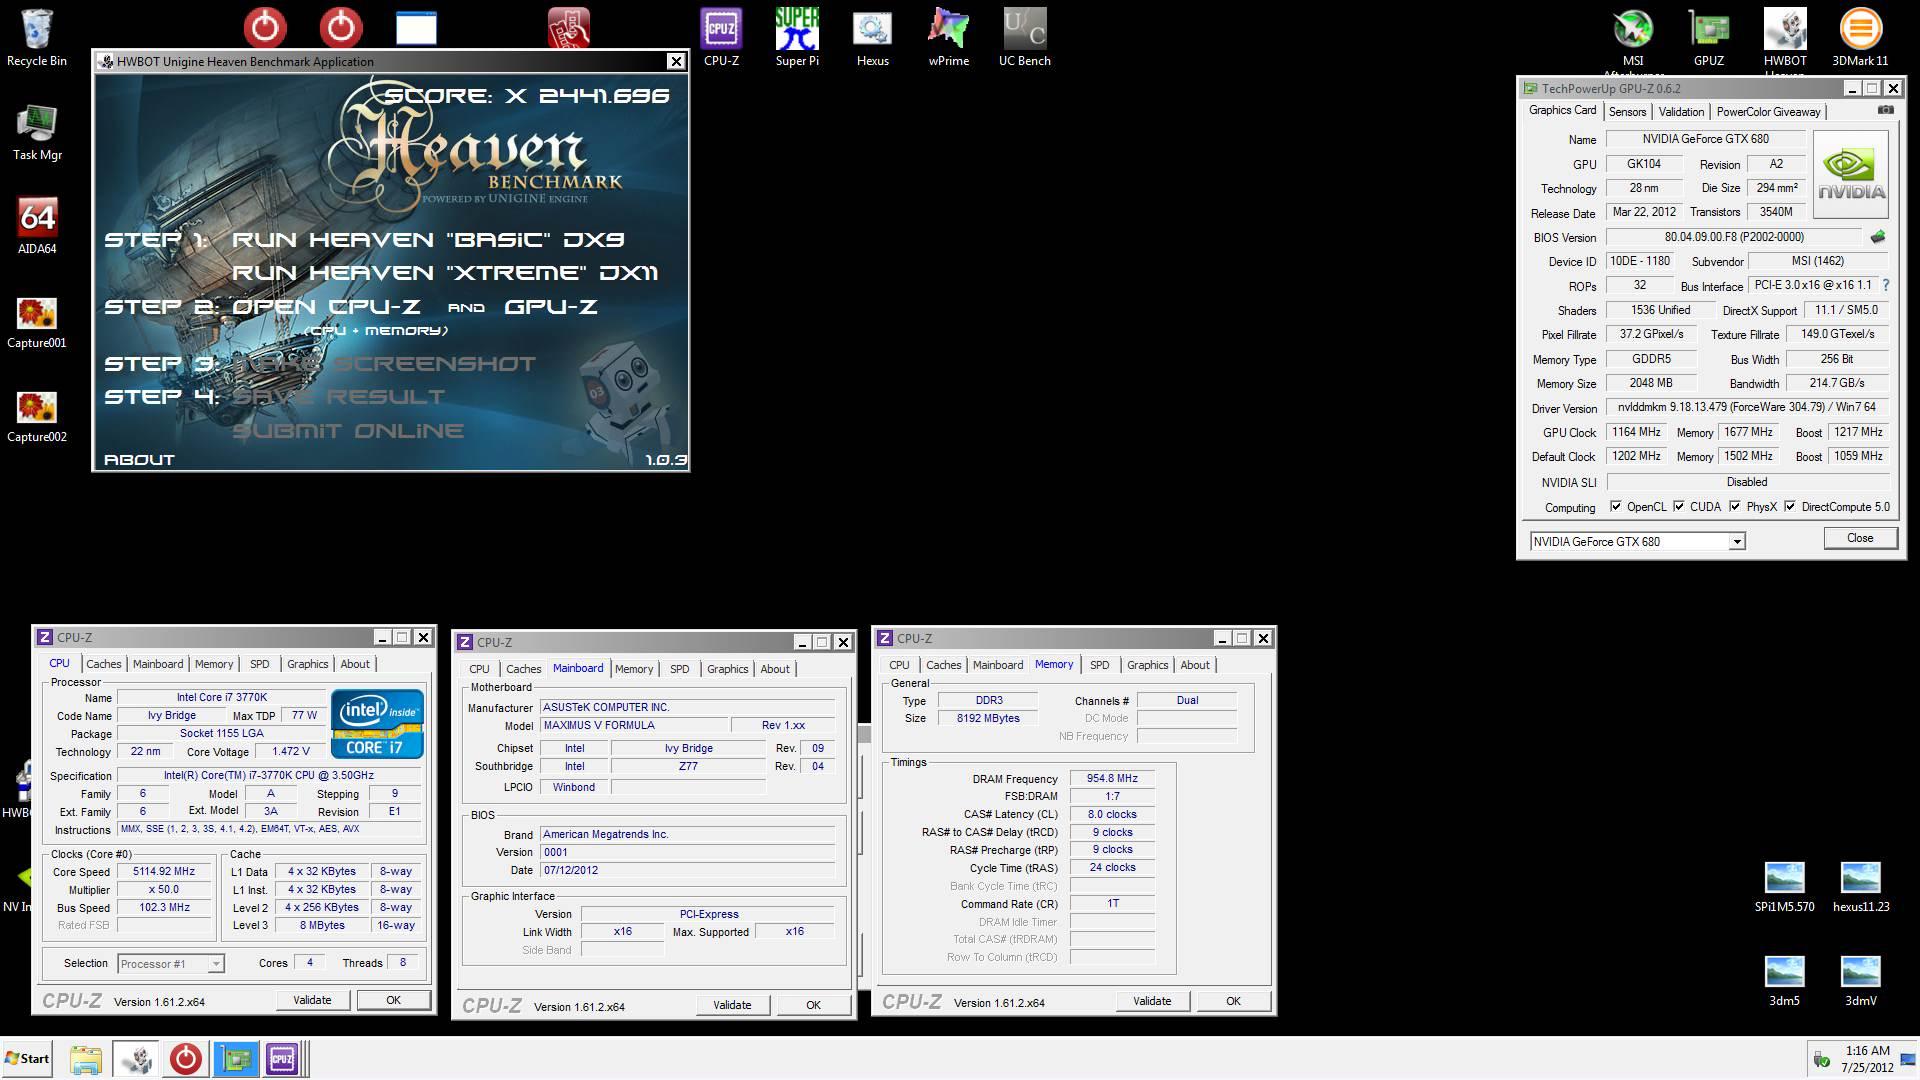This screenshot has height=1080, width=1920.
Task: Click the GPU Clock 1164 MHz field
Action: click(x=1636, y=432)
